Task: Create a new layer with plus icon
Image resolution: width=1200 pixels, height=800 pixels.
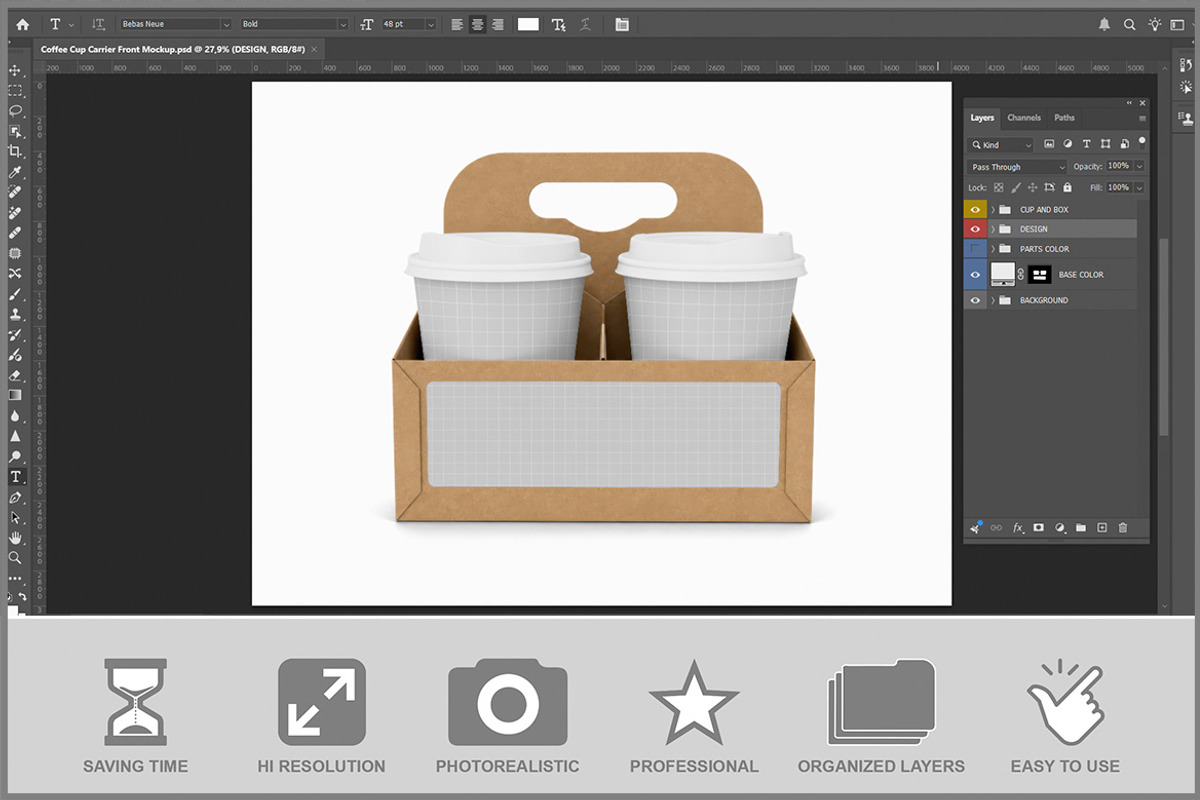Action: pos(1102,527)
